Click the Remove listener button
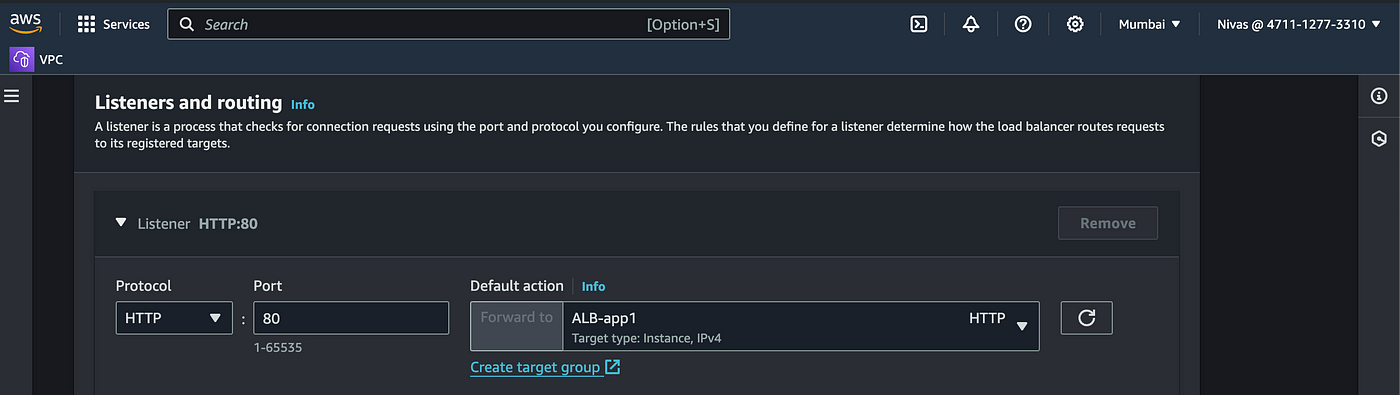 point(1108,223)
